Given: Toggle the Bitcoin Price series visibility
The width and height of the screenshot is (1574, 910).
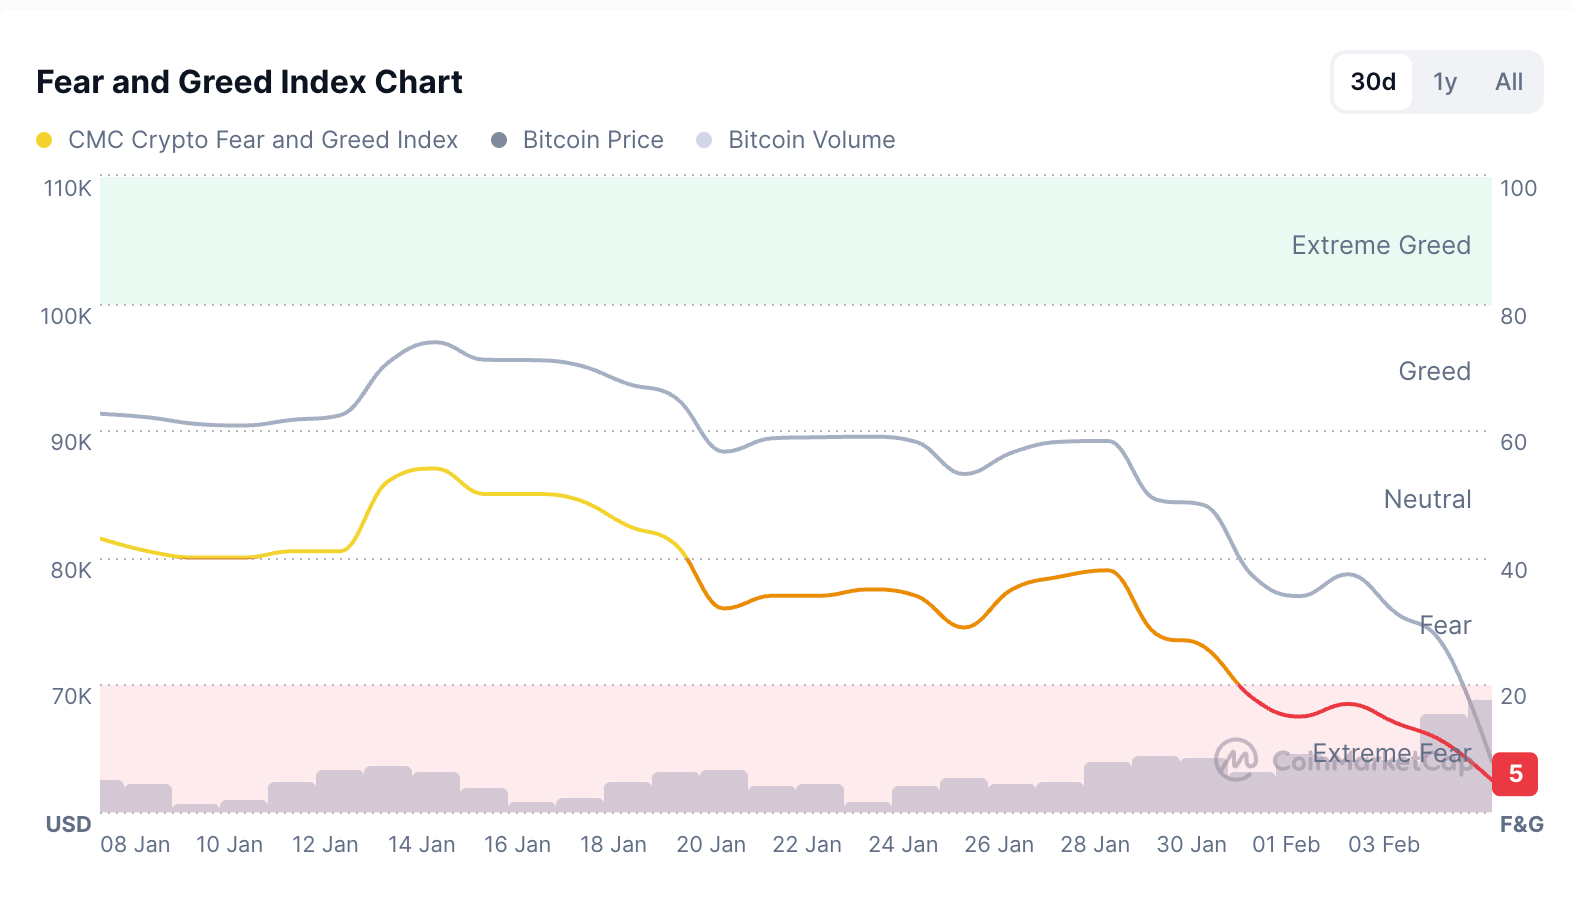Looking at the screenshot, I should pos(593,140).
